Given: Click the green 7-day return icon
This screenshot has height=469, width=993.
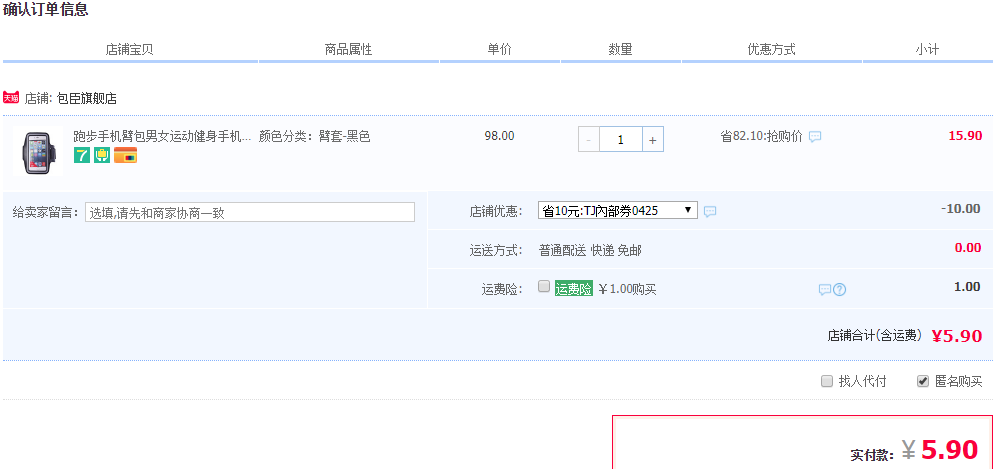Looking at the screenshot, I should 82,155.
